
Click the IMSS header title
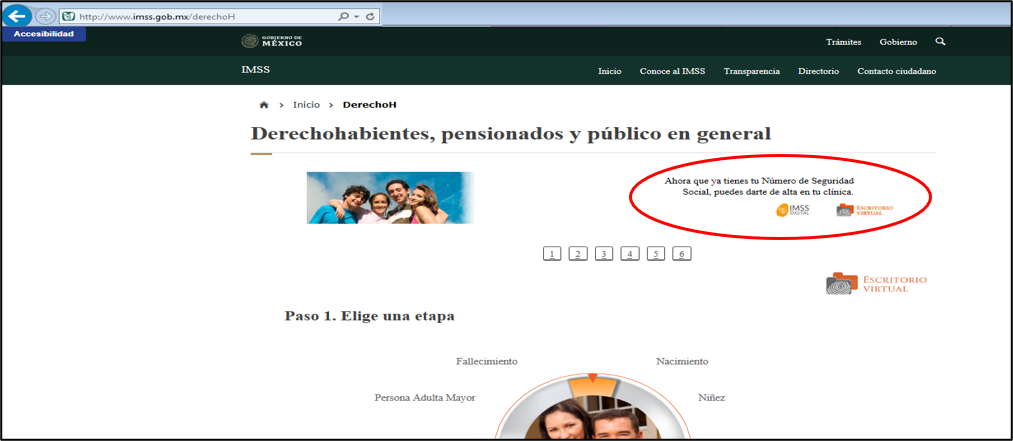pyautogui.click(x=255, y=70)
